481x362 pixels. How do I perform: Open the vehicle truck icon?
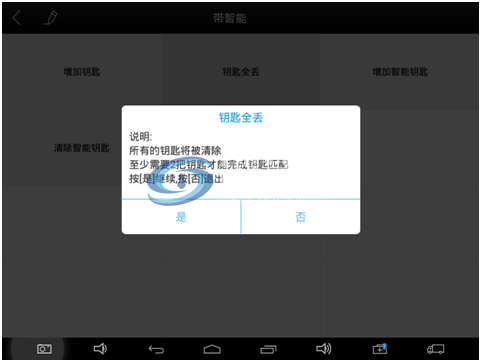[435, 349]
